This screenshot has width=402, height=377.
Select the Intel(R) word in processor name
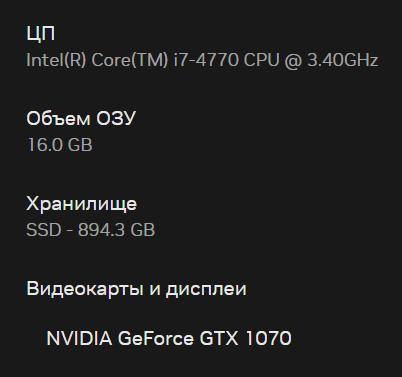click(56, 60)
